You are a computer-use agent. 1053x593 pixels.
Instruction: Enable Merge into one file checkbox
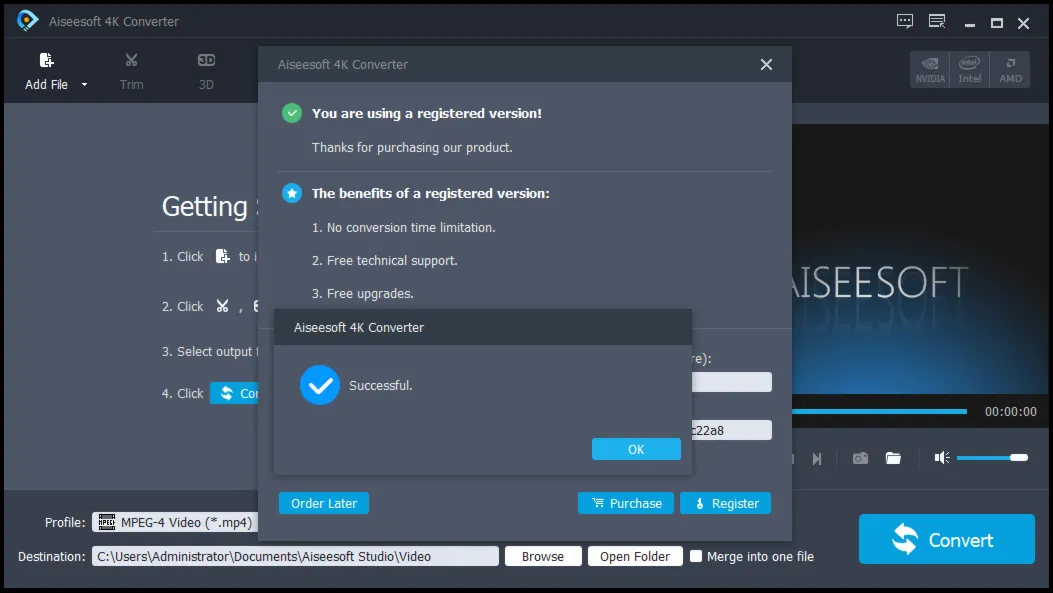[696, 556]
